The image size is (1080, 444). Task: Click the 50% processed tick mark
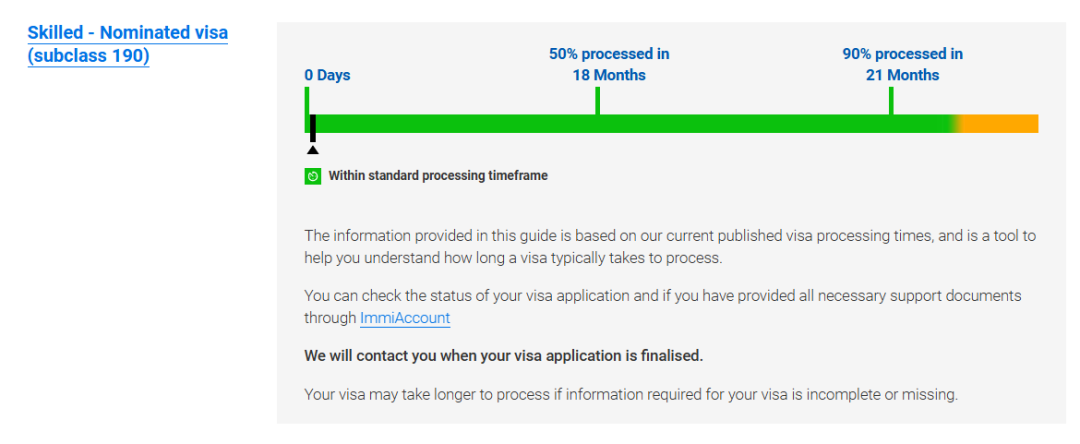pyautogui.click(x=597, y=101)
